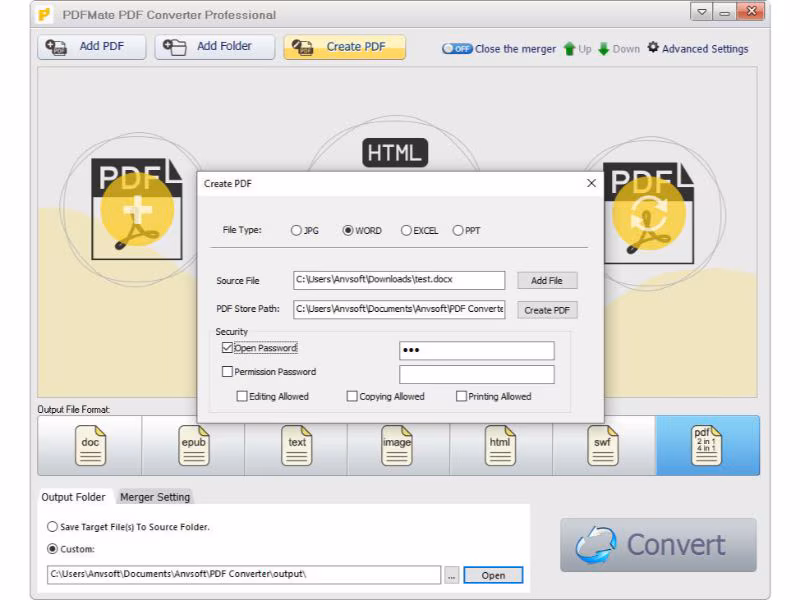Choose html output format
The height and width of the screenshot is (600, 800).
pyautogui.click(x=500, y=445)
